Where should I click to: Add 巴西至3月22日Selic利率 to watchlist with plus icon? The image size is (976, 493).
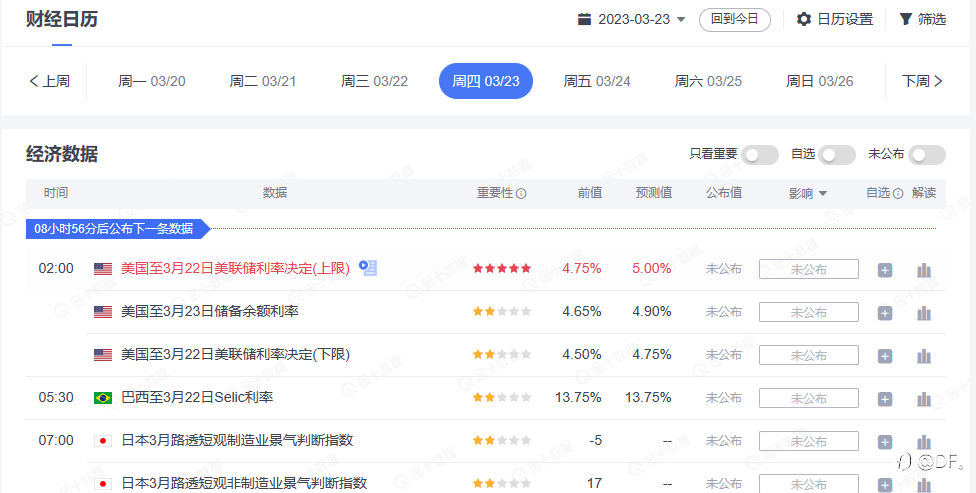[885, 399]
